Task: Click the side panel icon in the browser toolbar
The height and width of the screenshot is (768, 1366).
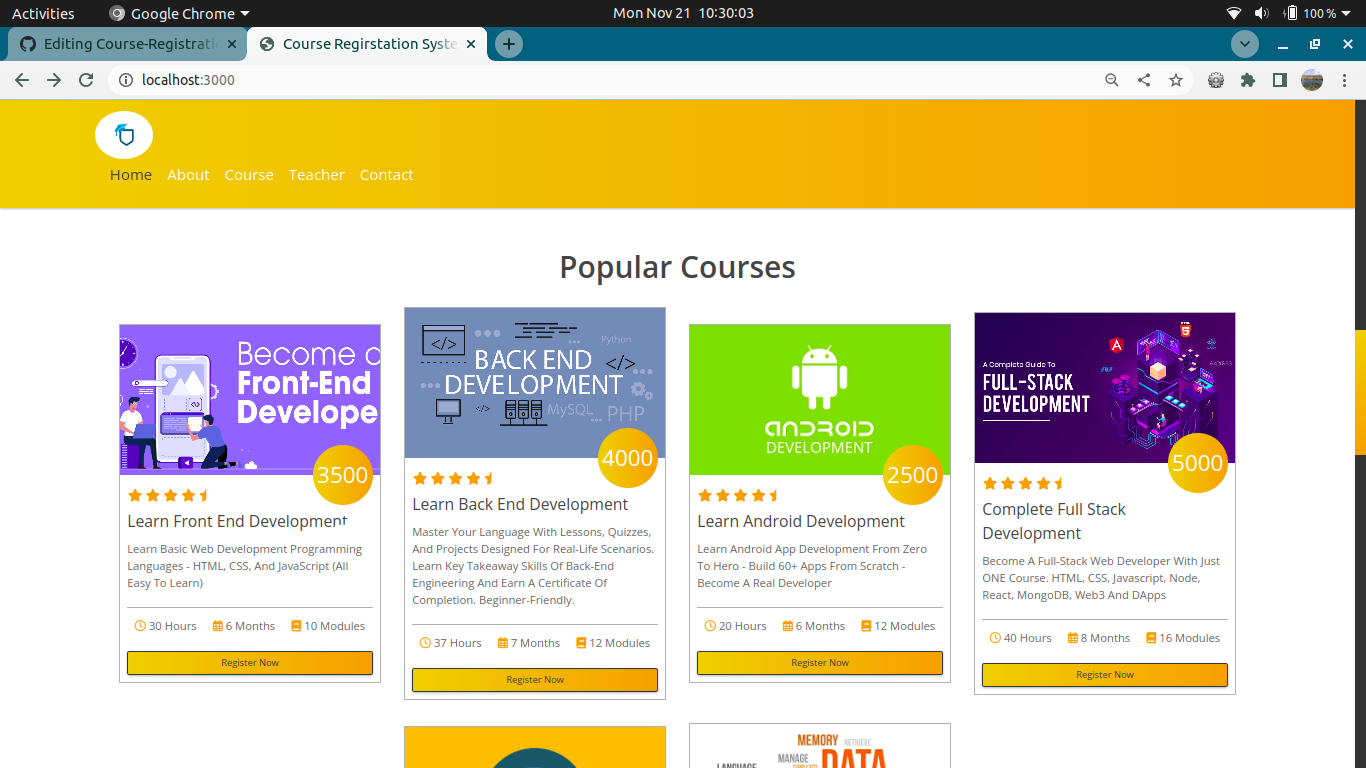Action: [x=1279, y=79]
